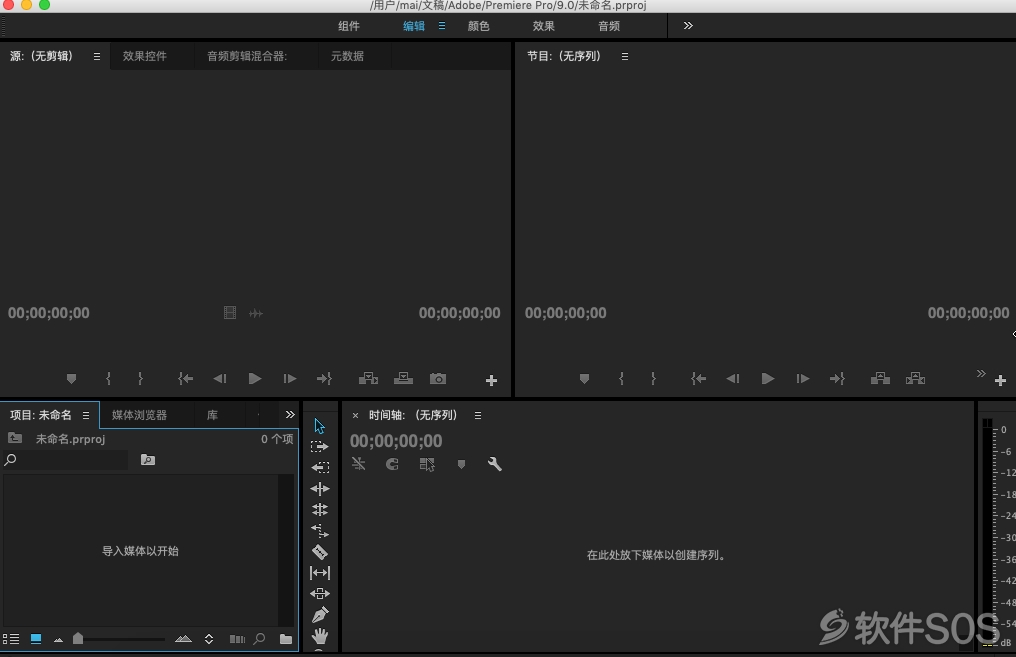Image resolution: width=1016 pixels, height=657 pixels.
Task: Step forward one frame in Program monitor
Action: point(803,378)
